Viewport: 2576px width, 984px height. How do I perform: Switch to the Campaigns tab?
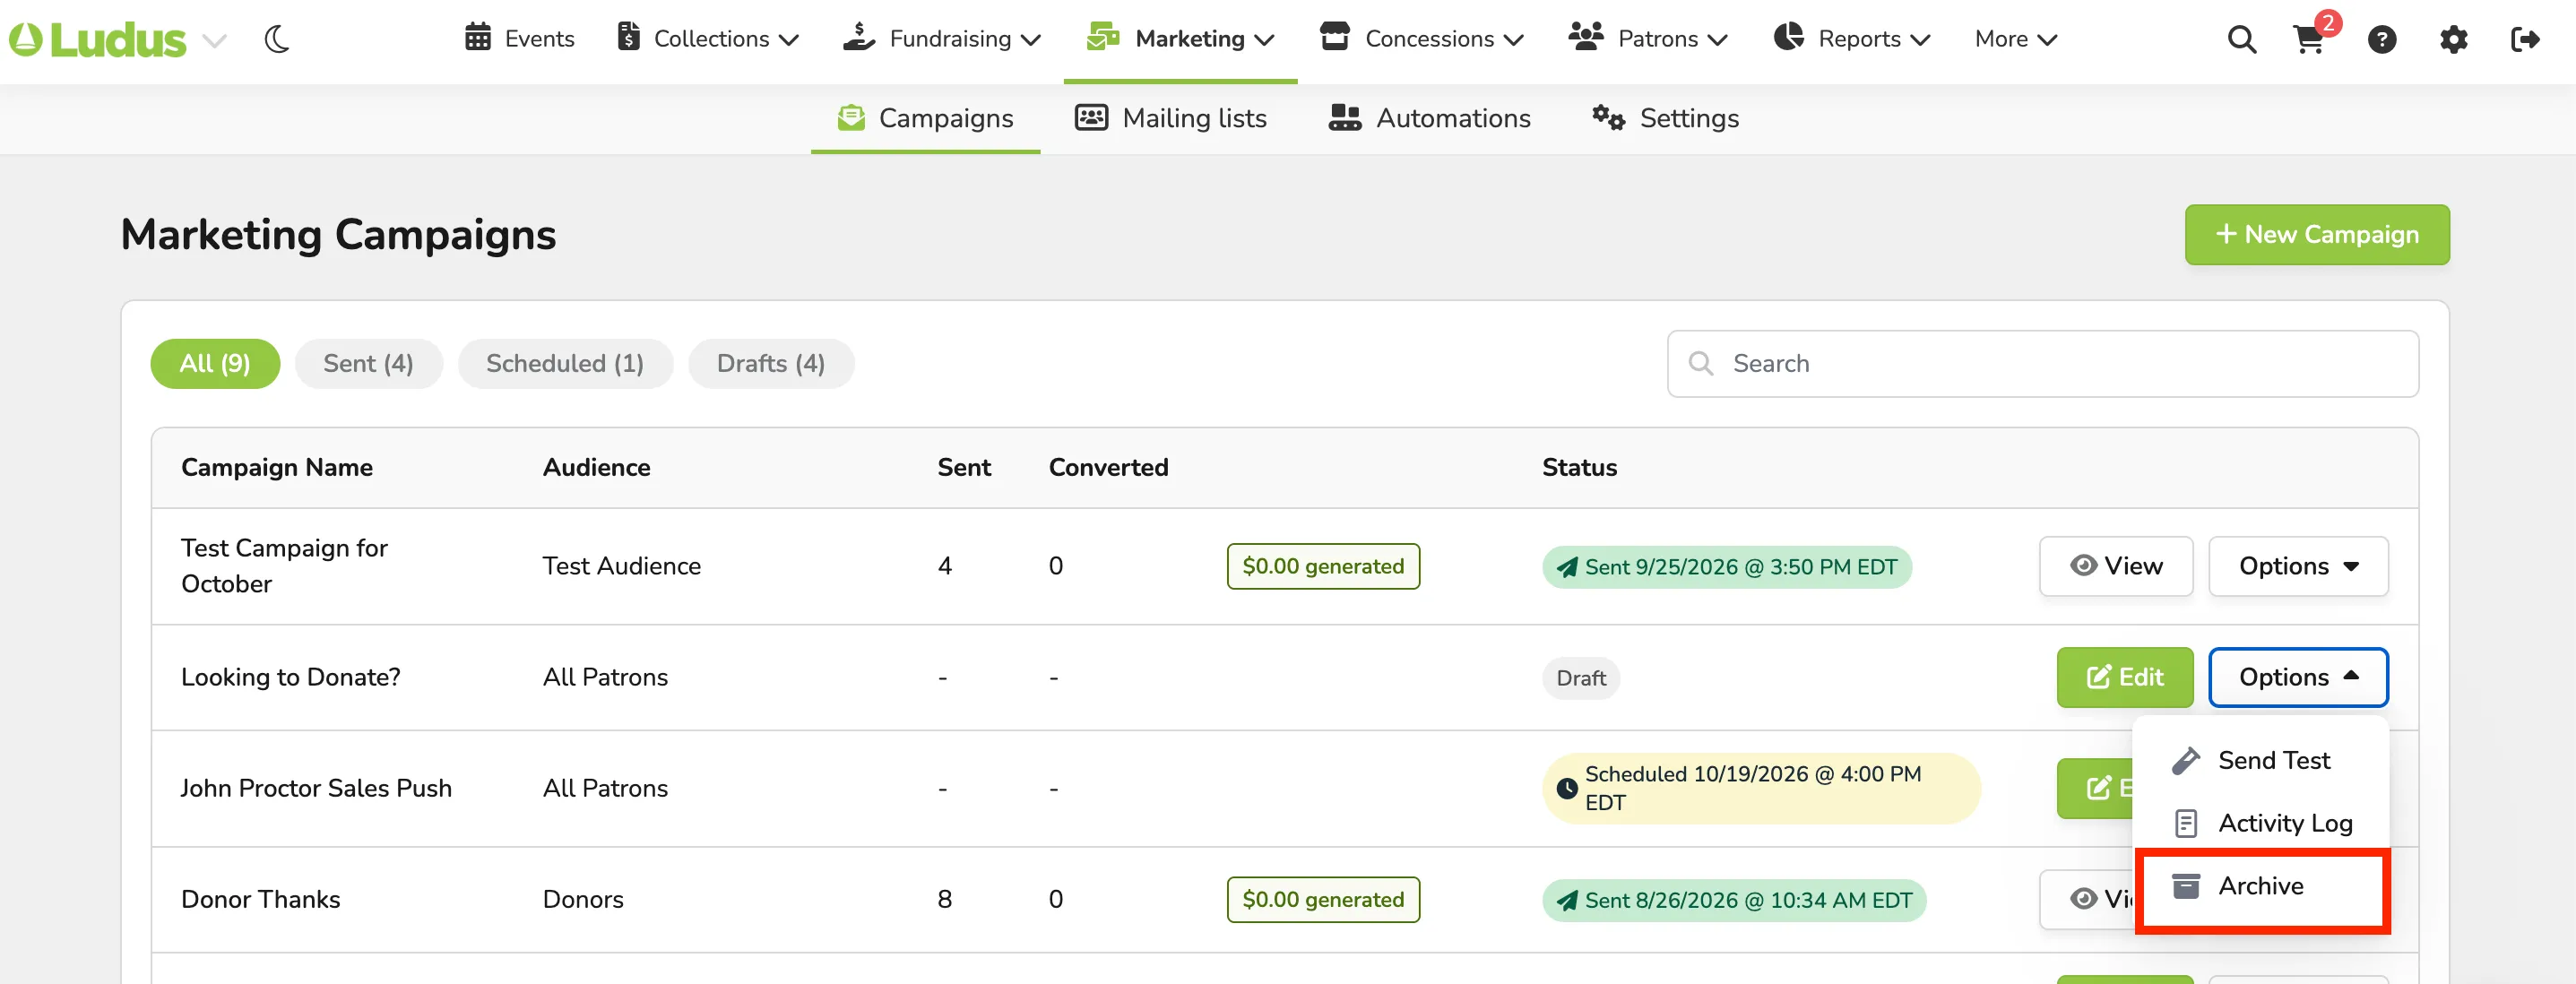(925, 118)
